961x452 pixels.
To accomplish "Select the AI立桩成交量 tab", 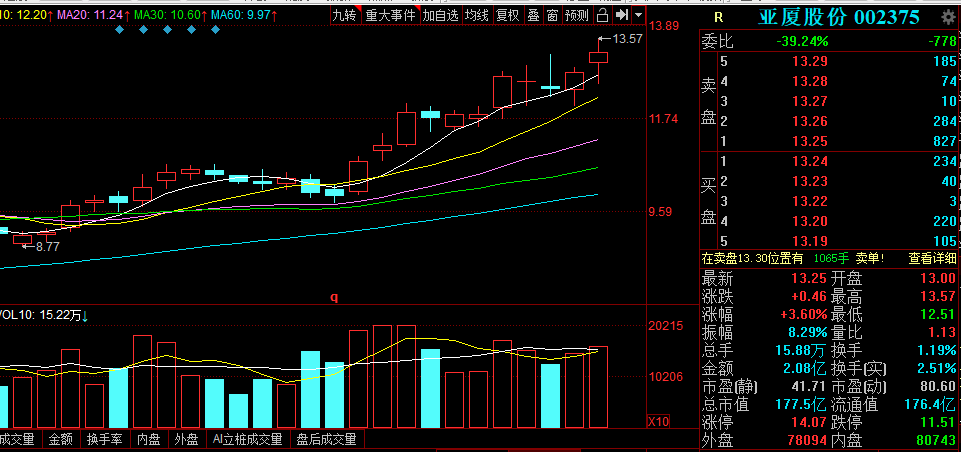I will 248,439.
